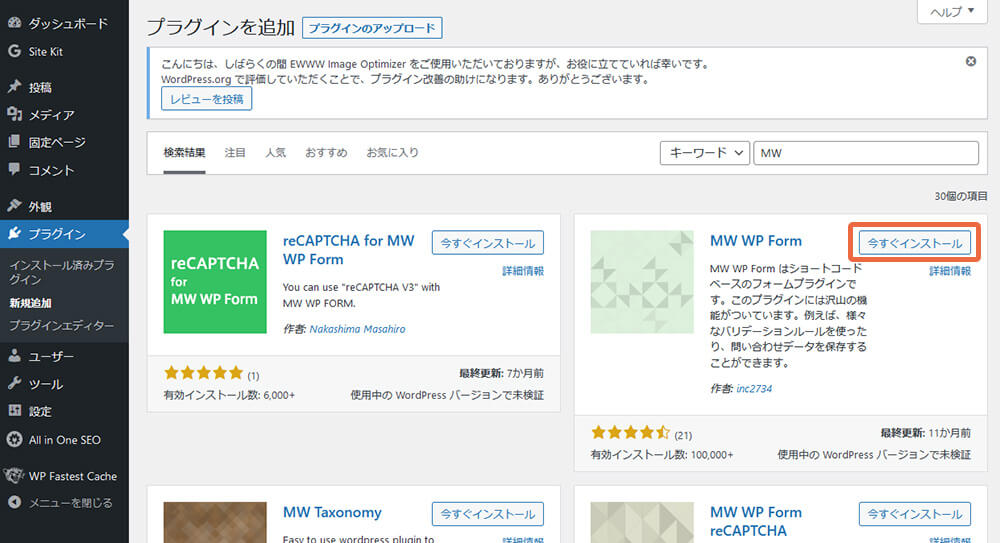1000x543 pixels.
Task: Click the ツール wrench icon
Action: click(x=14, y=383)
